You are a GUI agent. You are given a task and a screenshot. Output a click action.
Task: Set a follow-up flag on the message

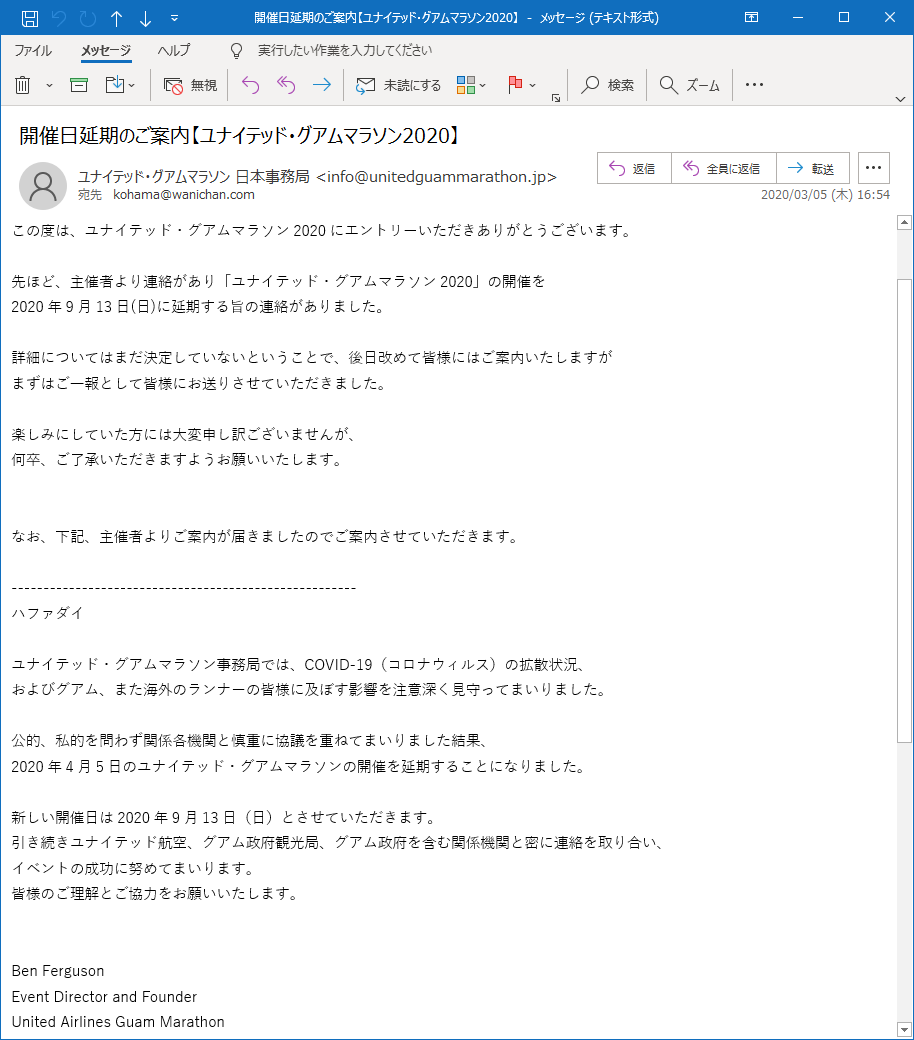click(513, 85)
